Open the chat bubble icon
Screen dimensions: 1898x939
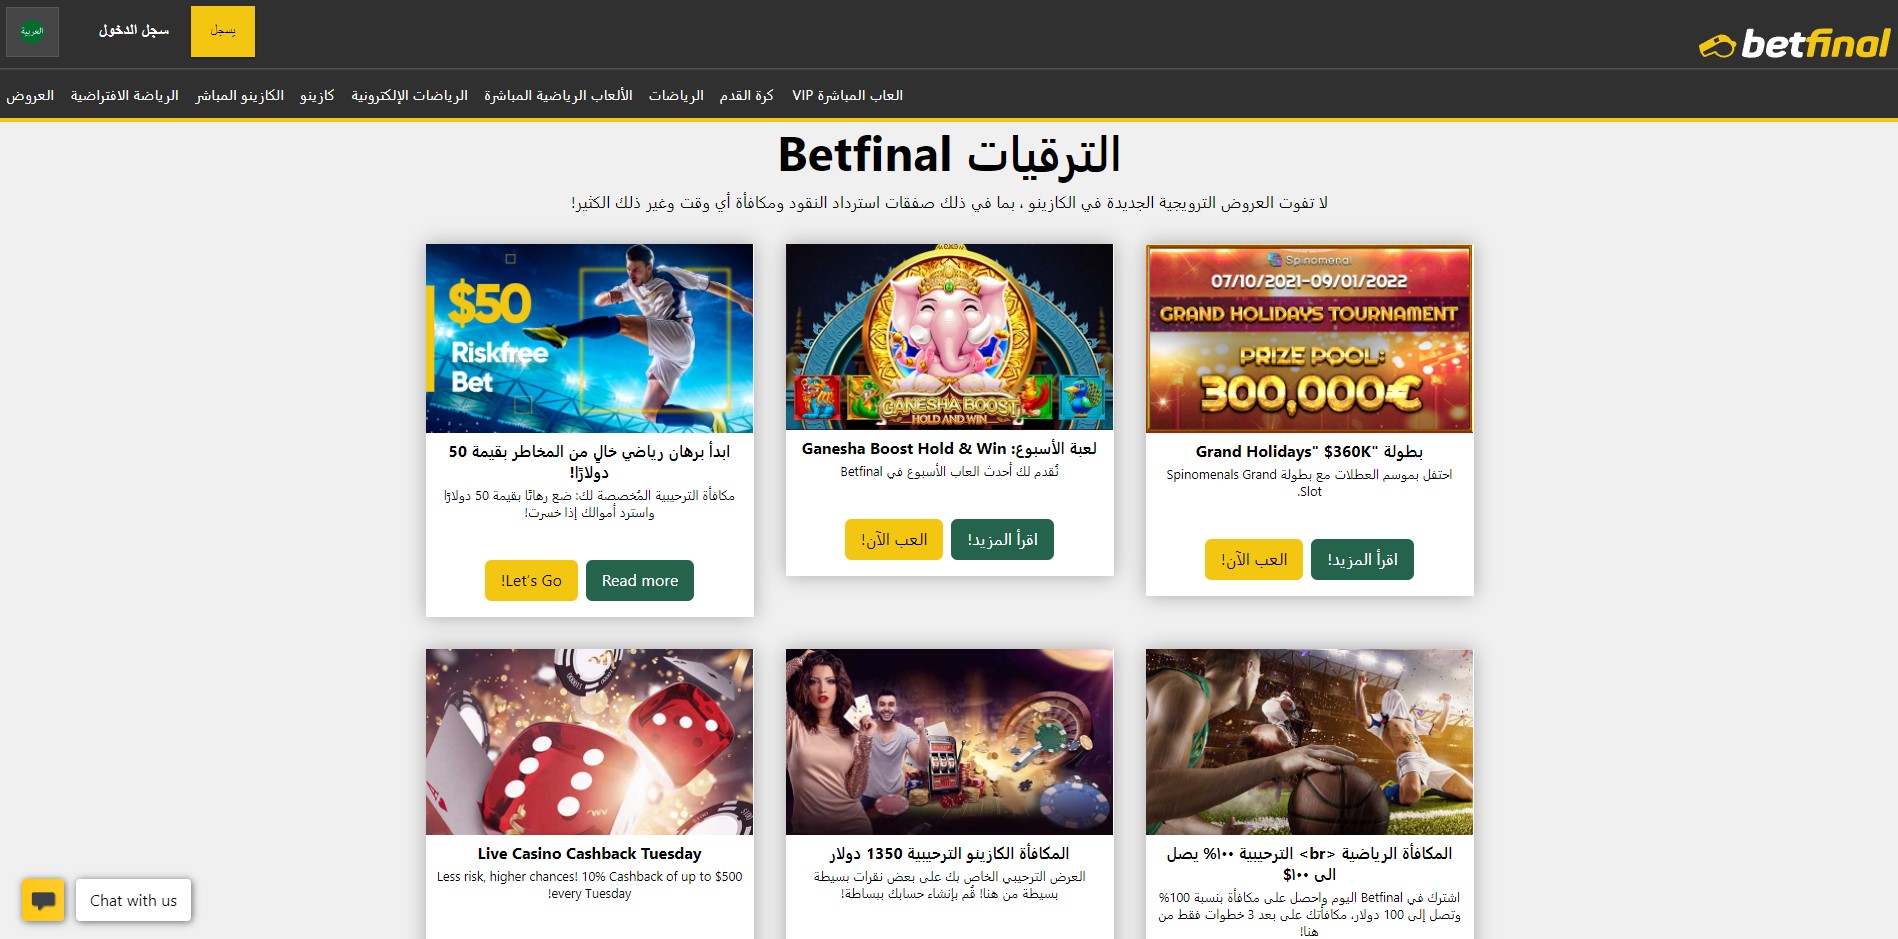43,900
